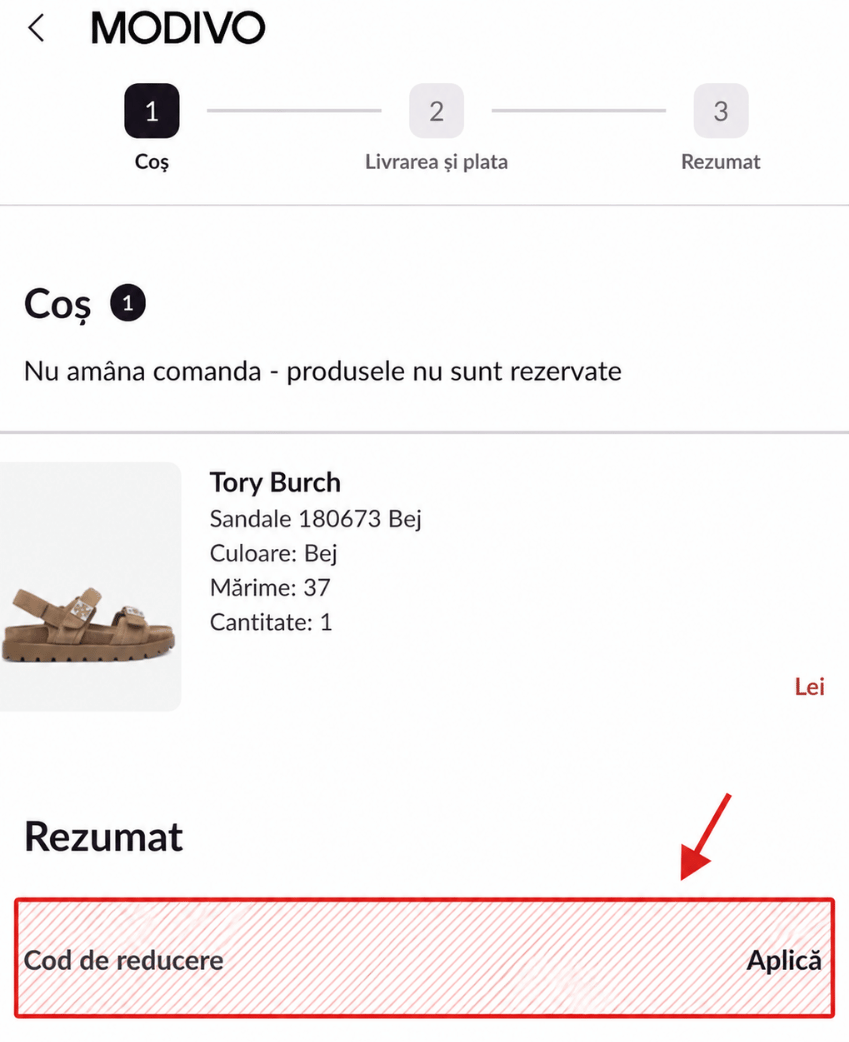The width and height of the screenshot is (849, 1042).
Task: Open the Tory Burch sandal thumbnail
Action: click(x=90, y=587)
